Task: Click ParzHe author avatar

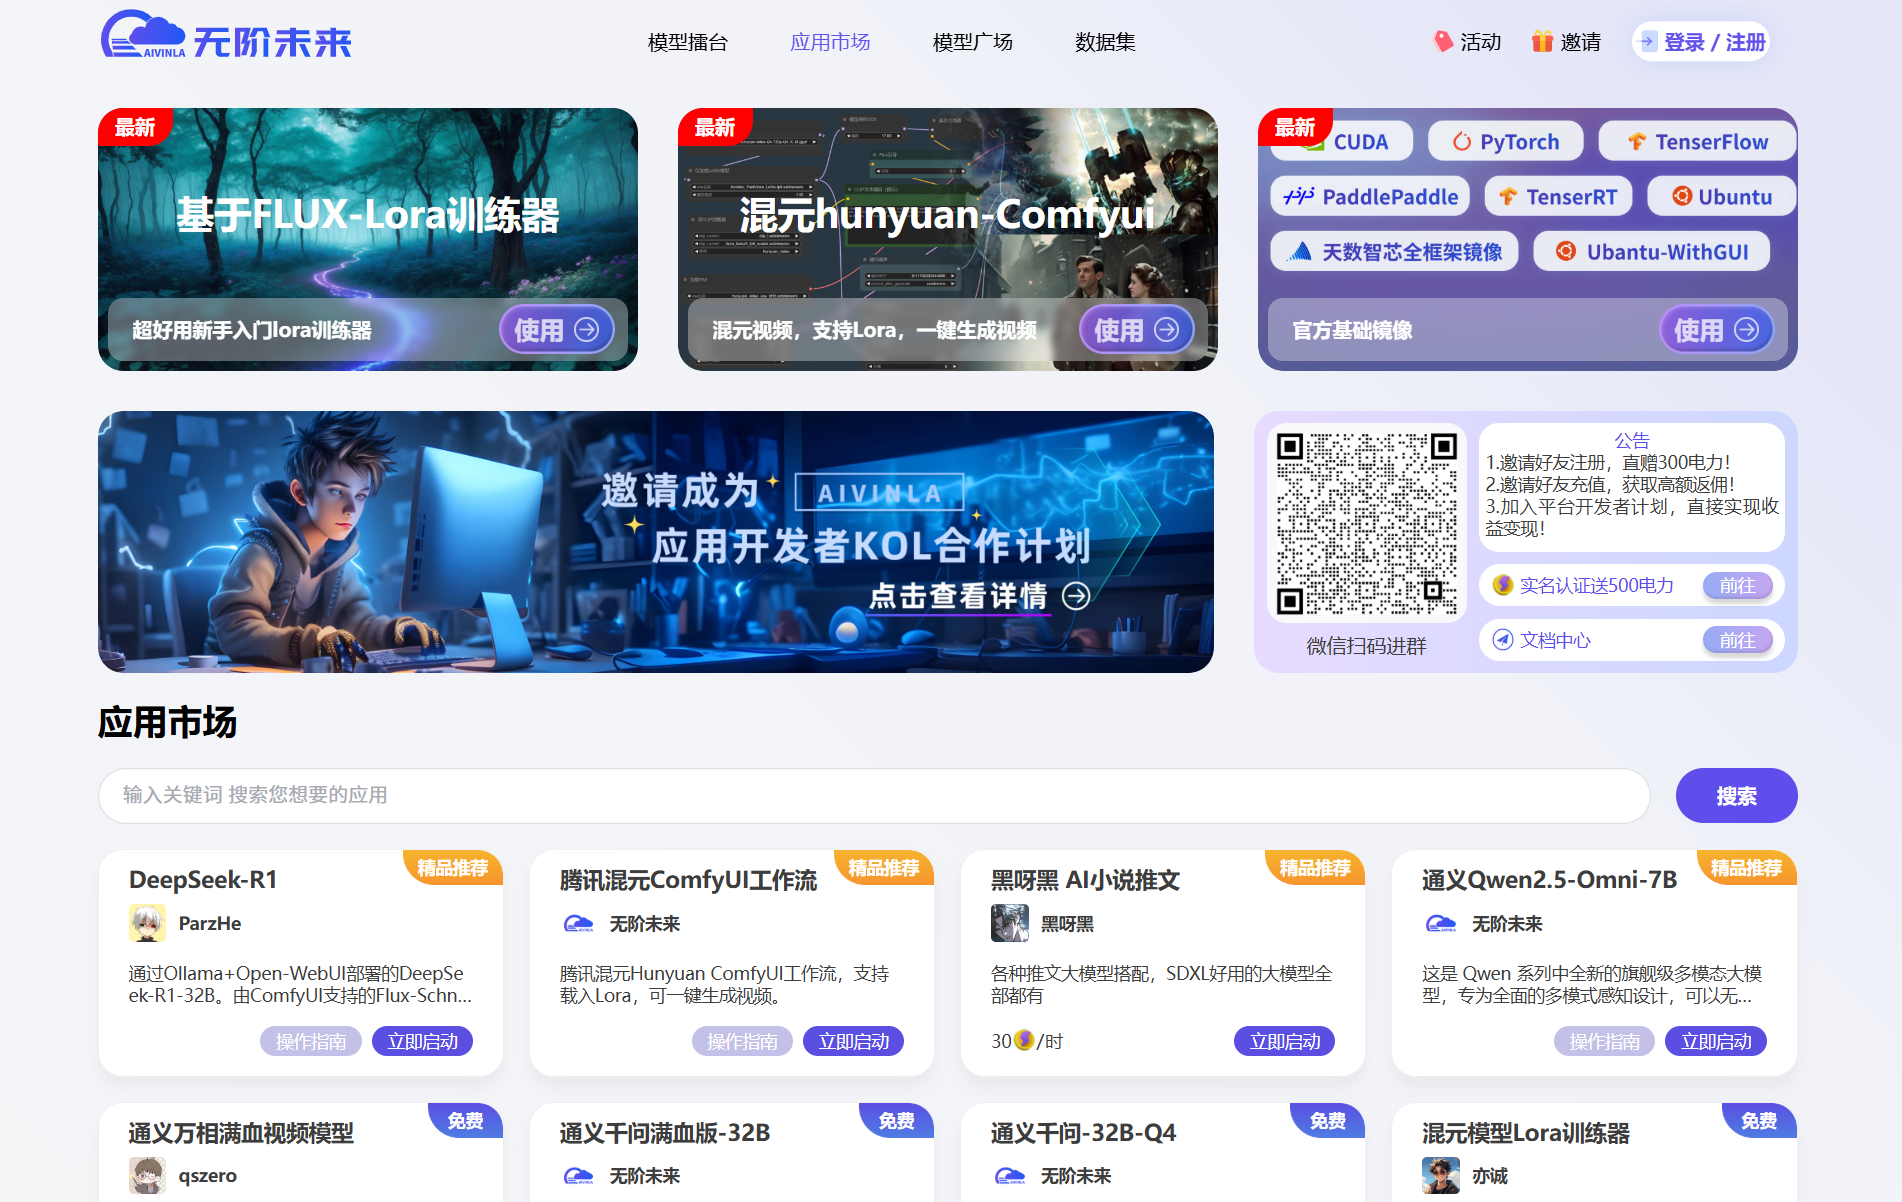Action: [x=147, y=923]
